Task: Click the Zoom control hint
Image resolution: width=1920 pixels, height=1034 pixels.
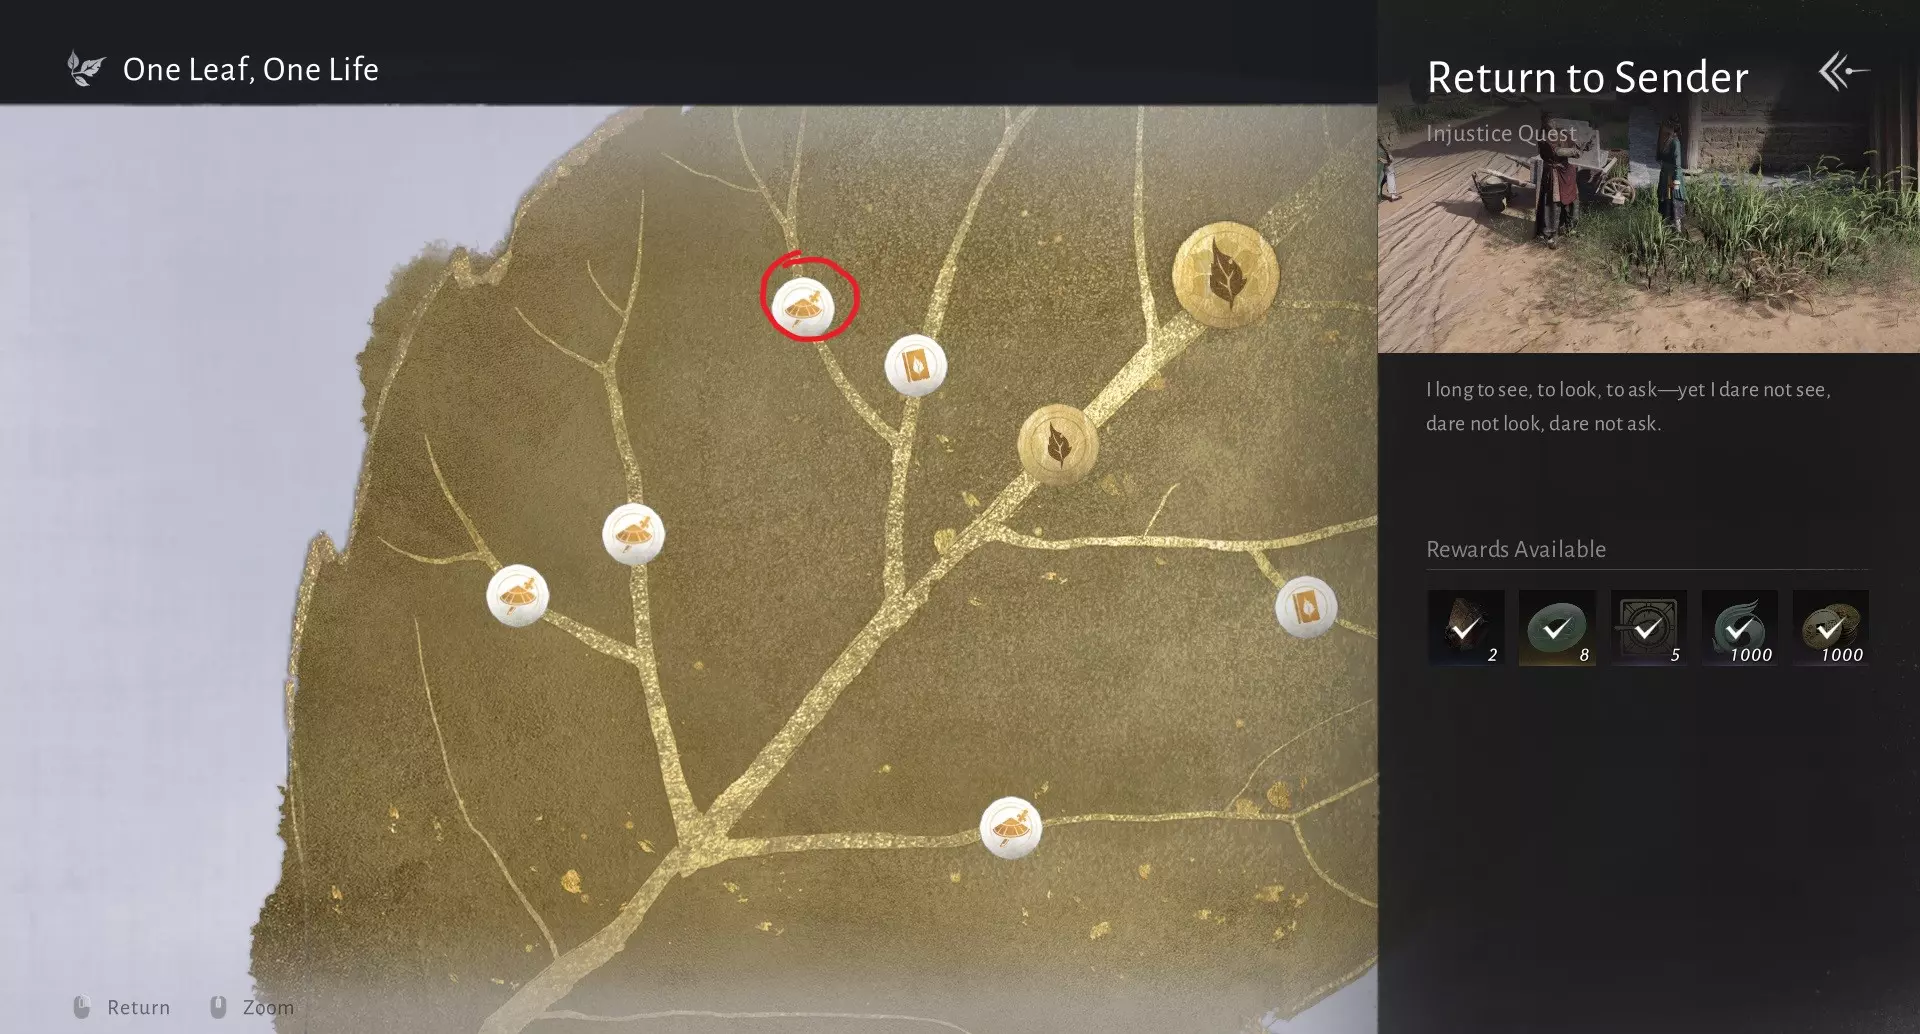Action: point(252,1007)
